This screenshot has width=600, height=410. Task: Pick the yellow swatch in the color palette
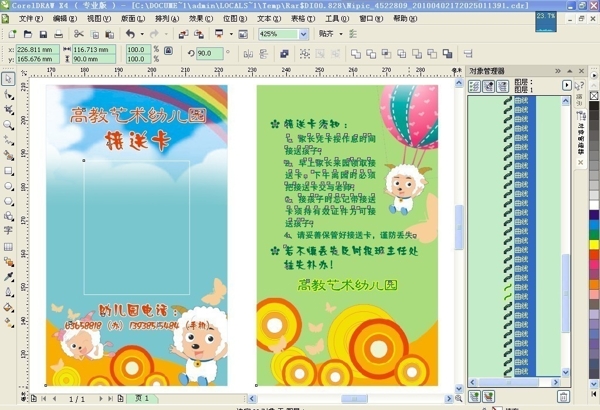[x=594, y=245]
